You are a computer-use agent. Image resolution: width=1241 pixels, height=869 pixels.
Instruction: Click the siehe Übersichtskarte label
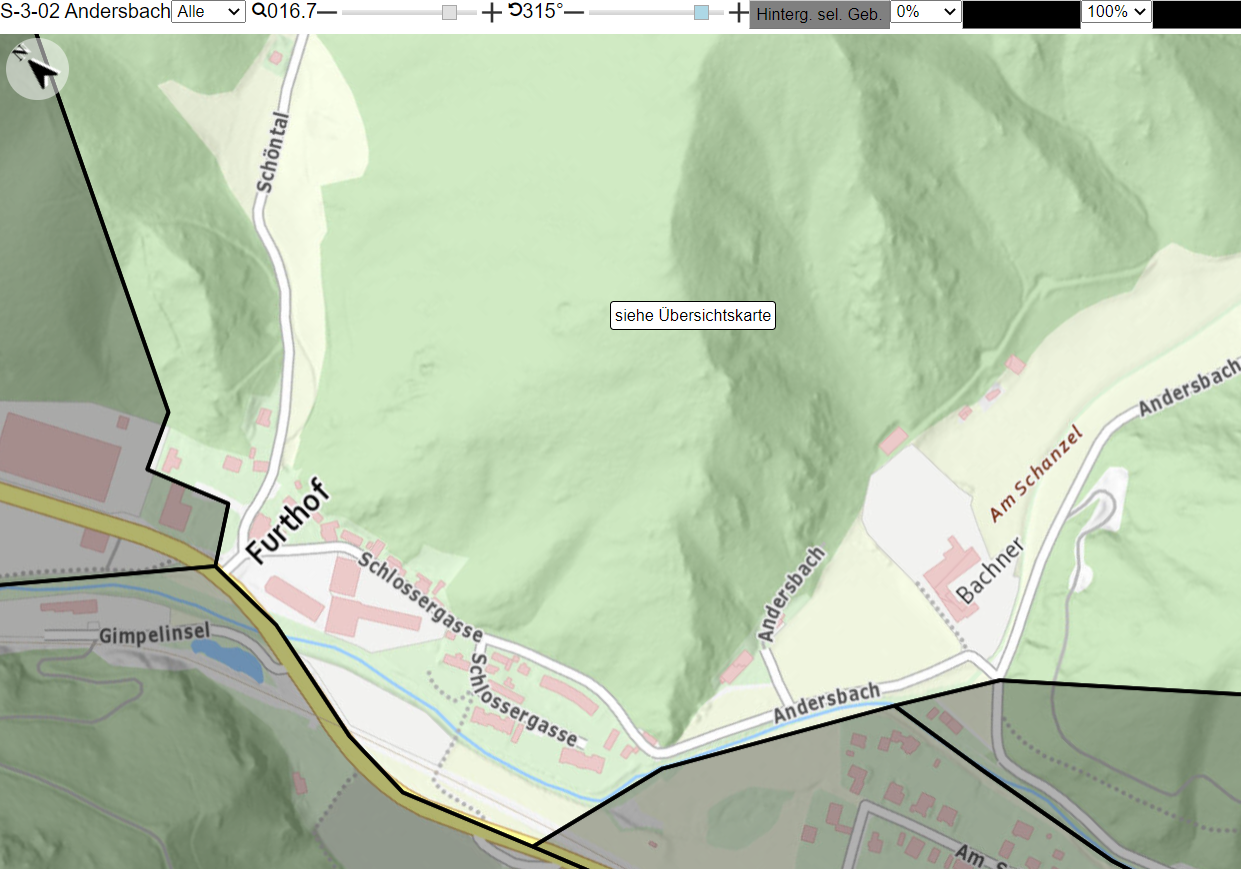pyautogui.click(x=693, y=315)
